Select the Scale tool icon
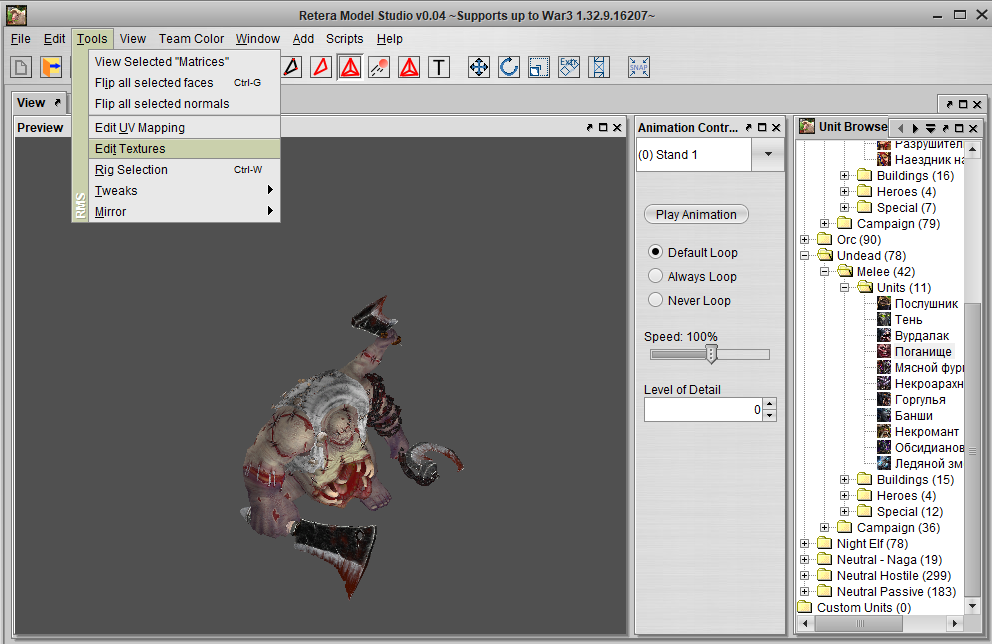 point(539,67)
